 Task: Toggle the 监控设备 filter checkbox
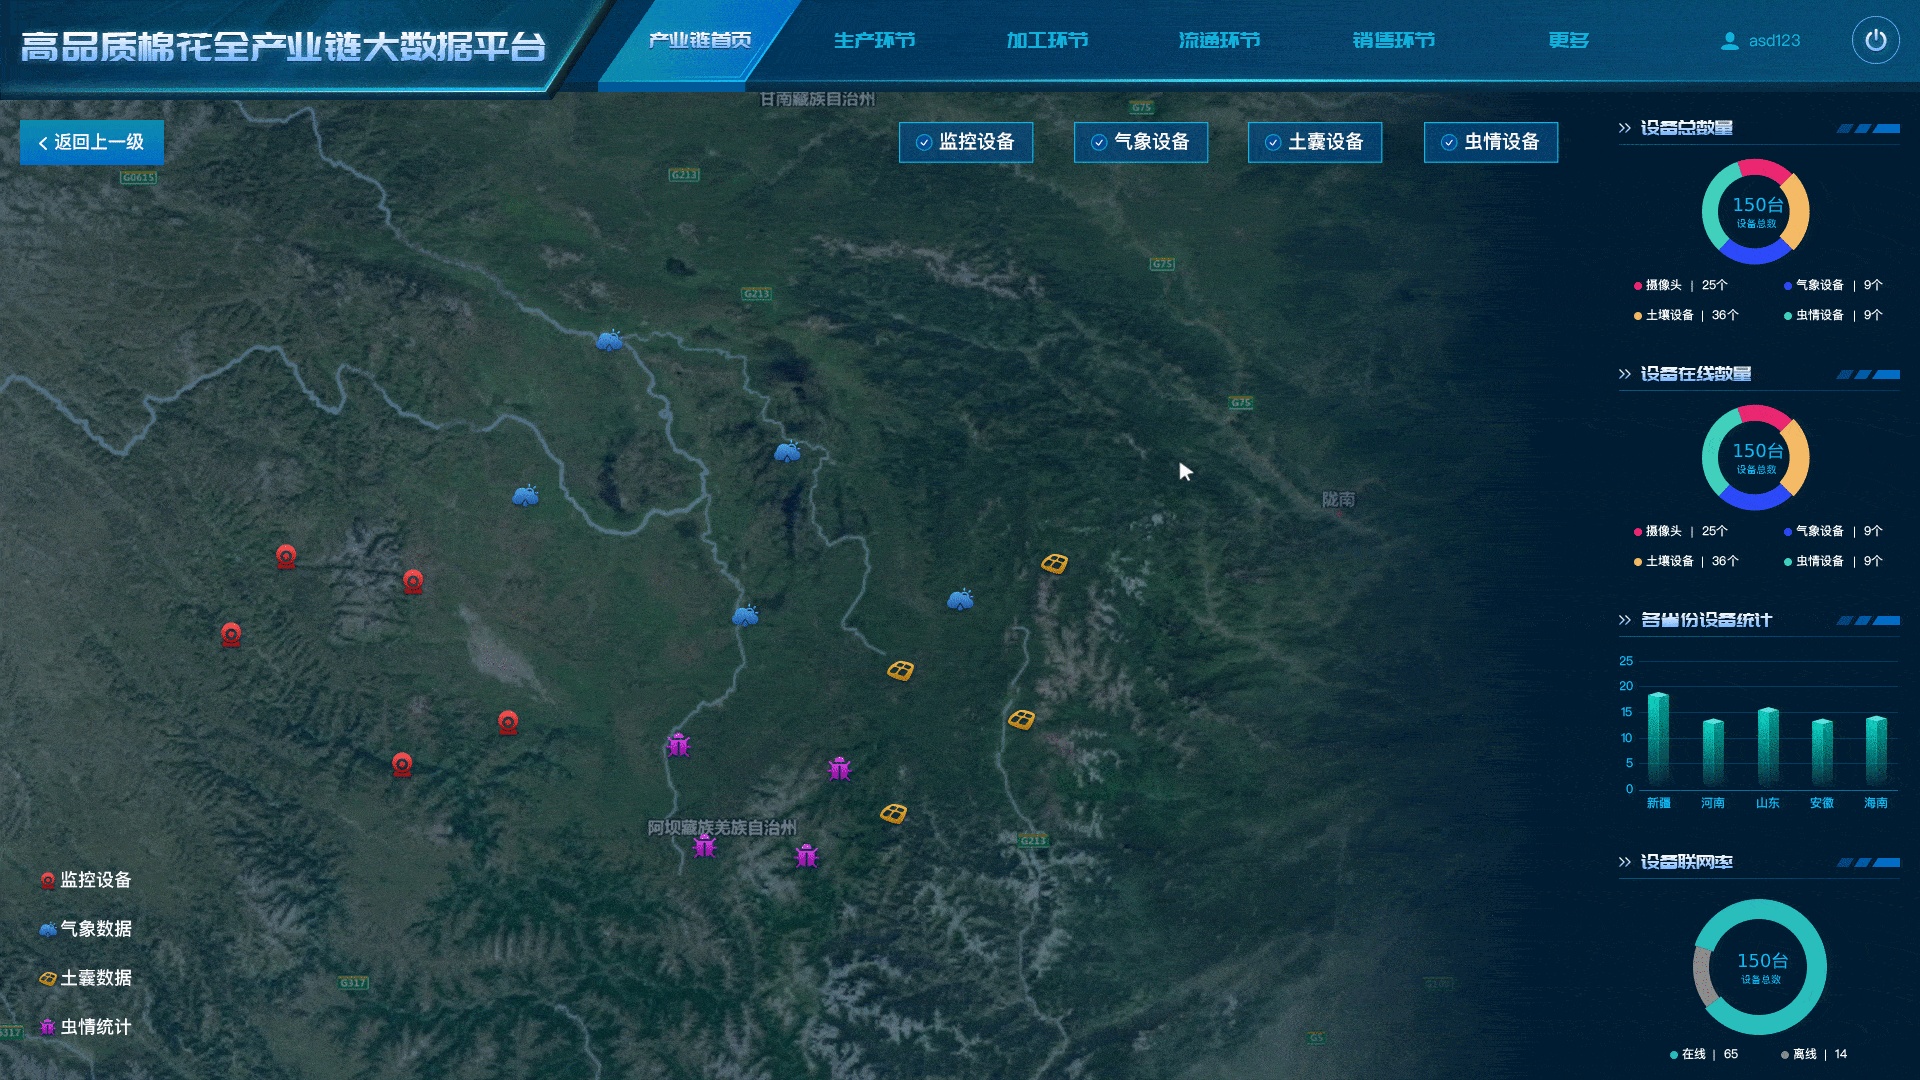click(x=924, y=142)
